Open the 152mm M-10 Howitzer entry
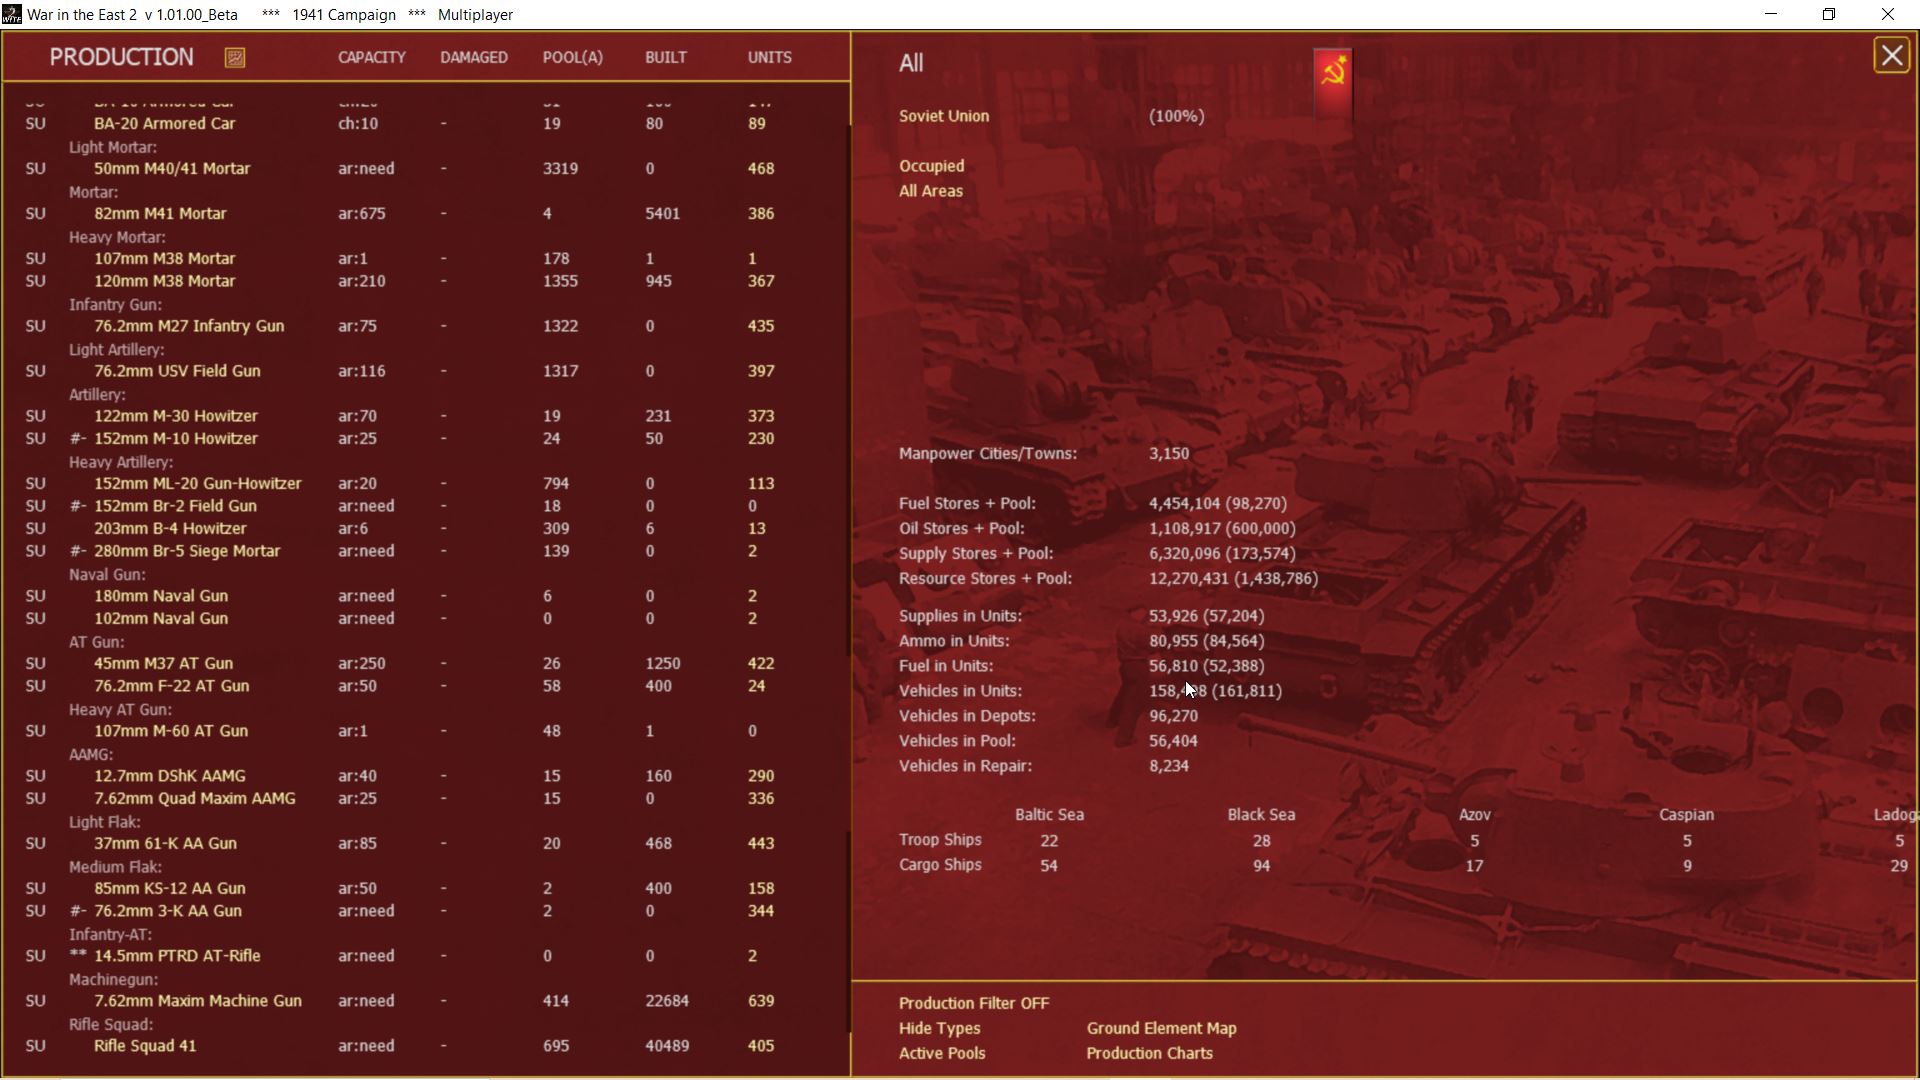 (x=175, y=439)
